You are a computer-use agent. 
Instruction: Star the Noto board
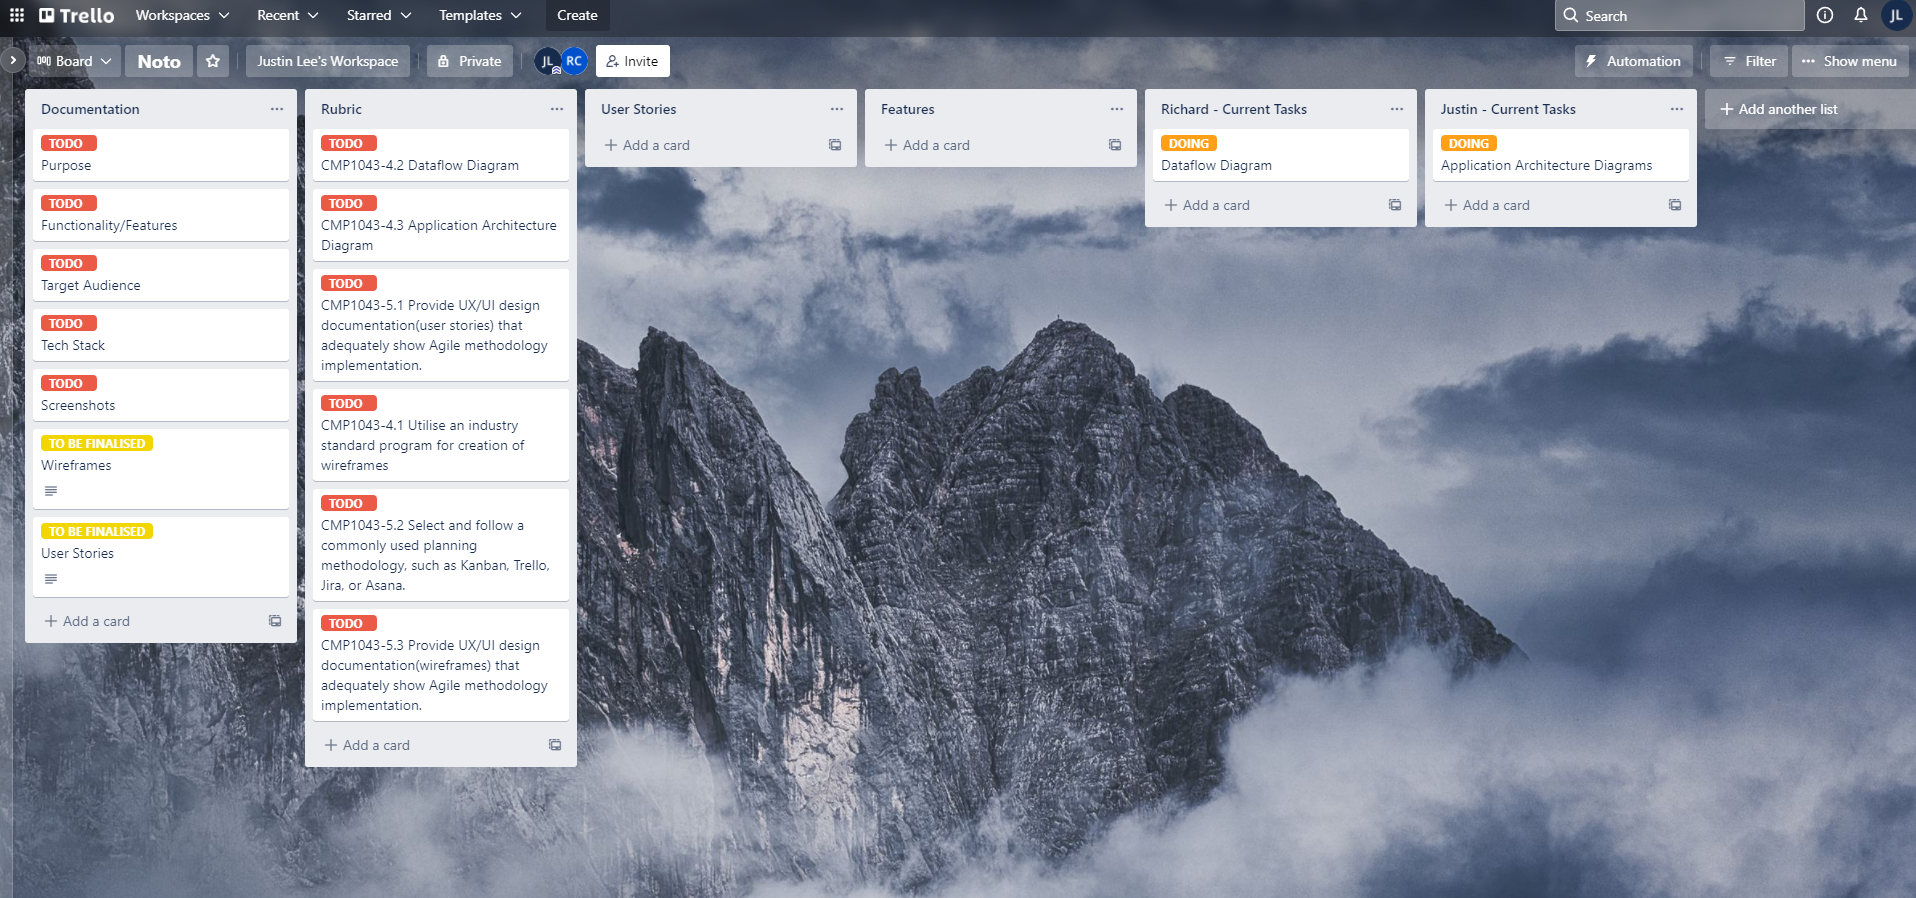(x=213, y=61)
